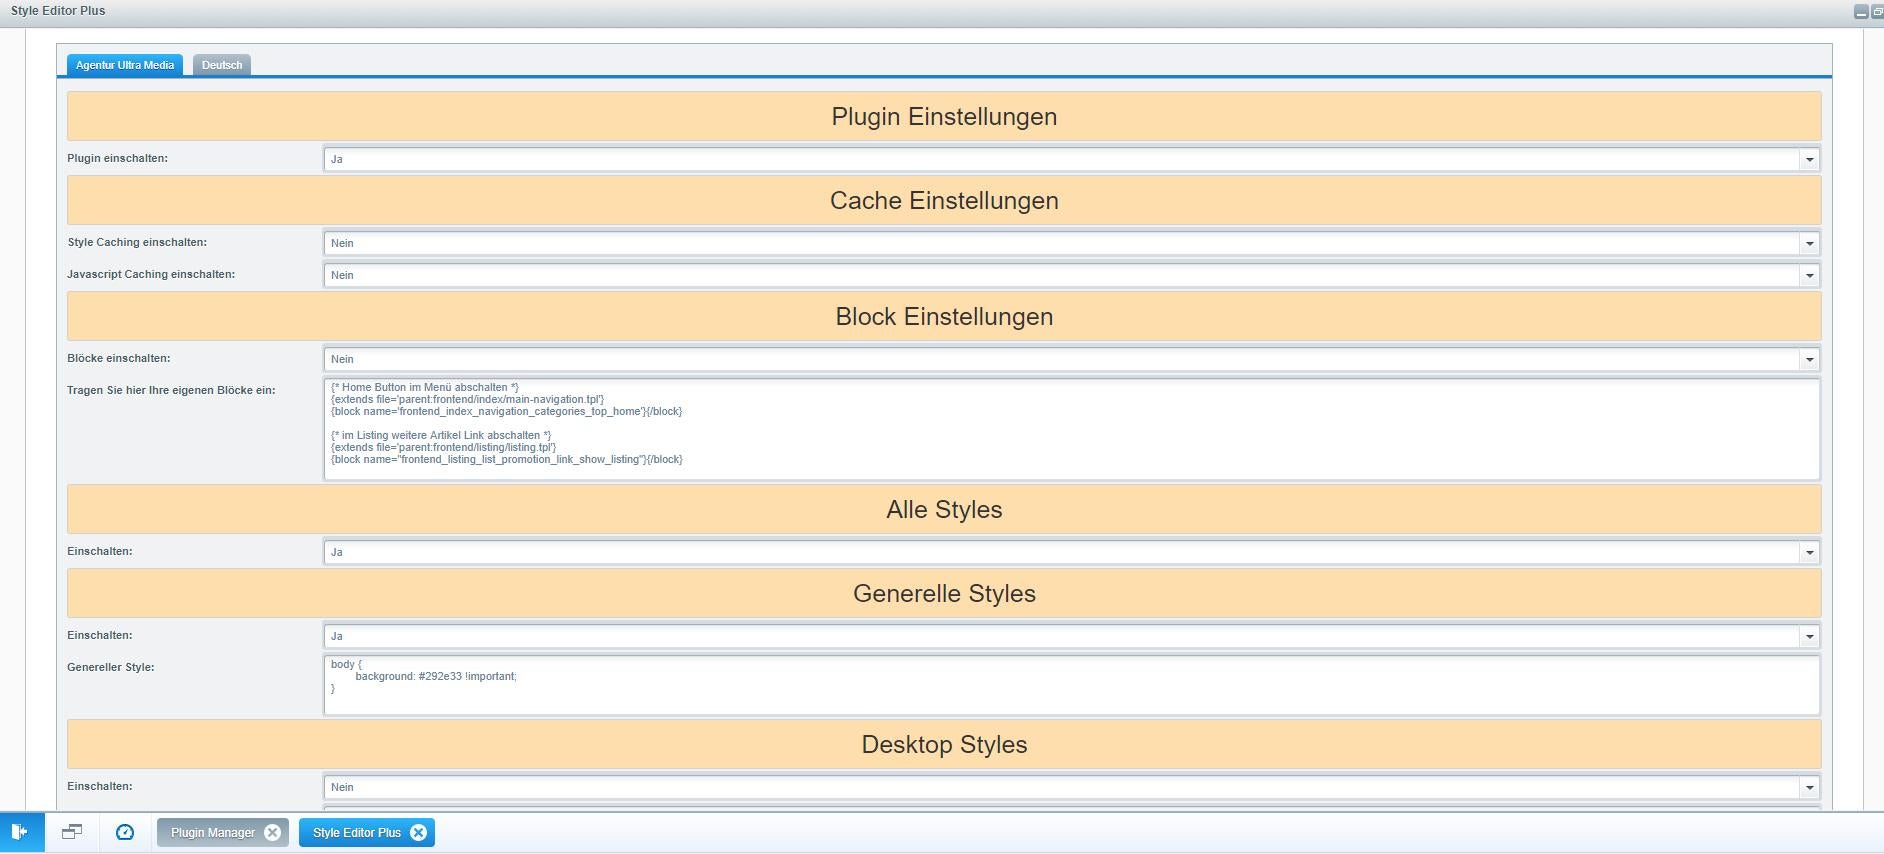The height and width of the screenshot is (854, 1884).
Task: Click the 'Javascript Caching einschalten:' label
Action: point(151,274)
